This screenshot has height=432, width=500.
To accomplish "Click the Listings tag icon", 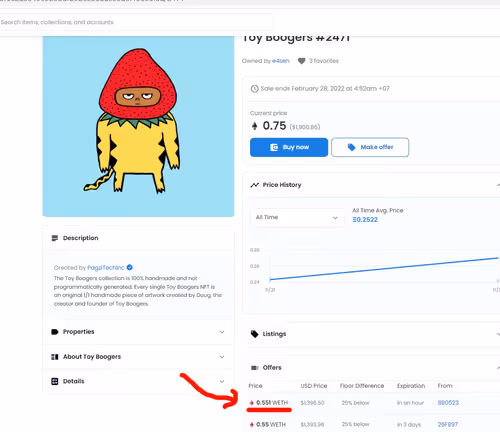I will click(255, 334).
